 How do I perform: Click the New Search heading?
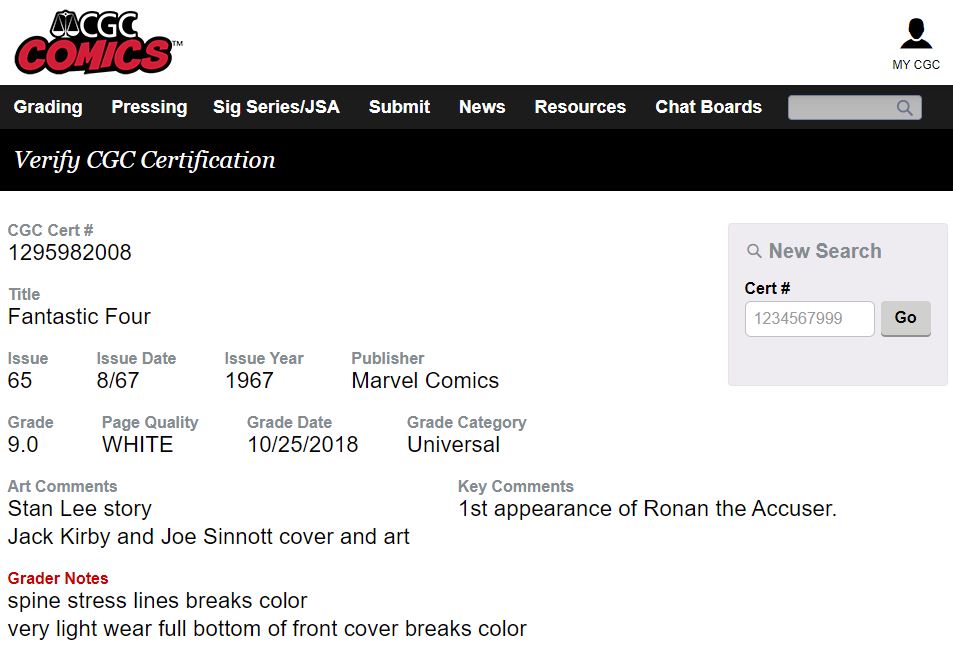coord(825,251)
